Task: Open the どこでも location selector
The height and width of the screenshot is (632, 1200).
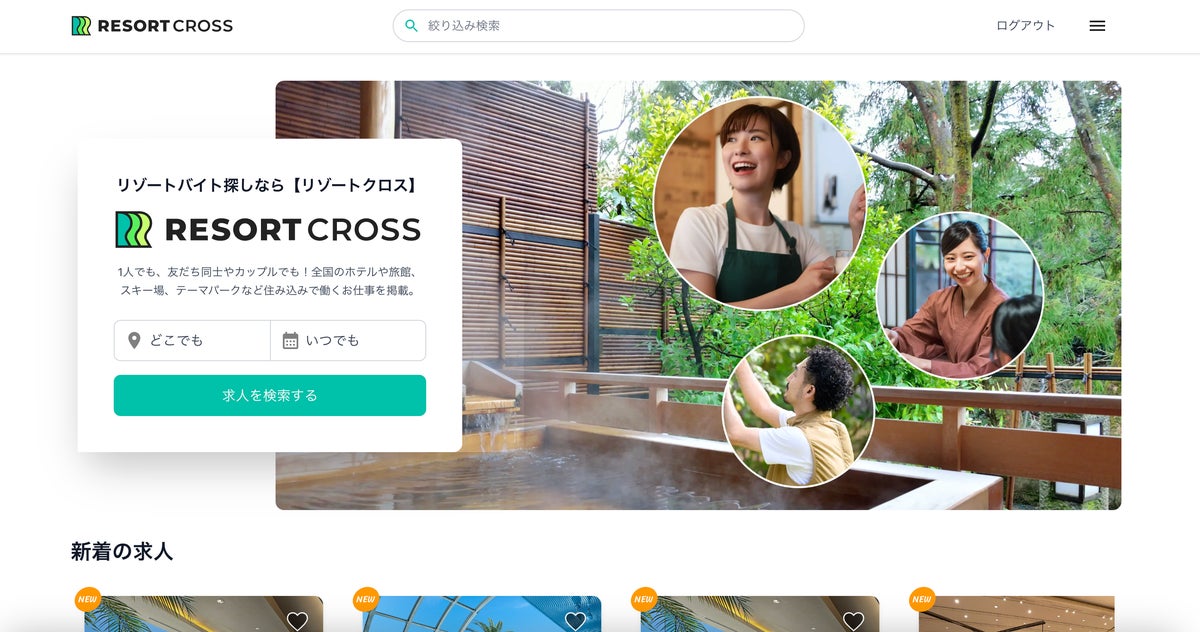Action: tap(192, 341)
